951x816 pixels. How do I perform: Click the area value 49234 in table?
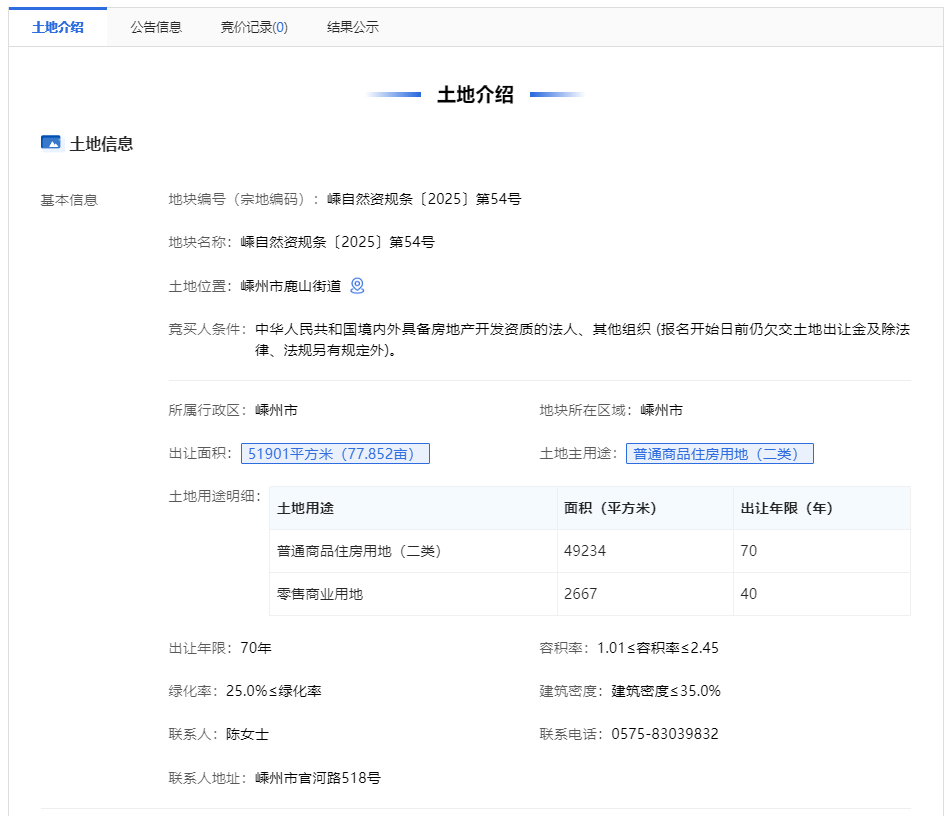coord(585,551)
